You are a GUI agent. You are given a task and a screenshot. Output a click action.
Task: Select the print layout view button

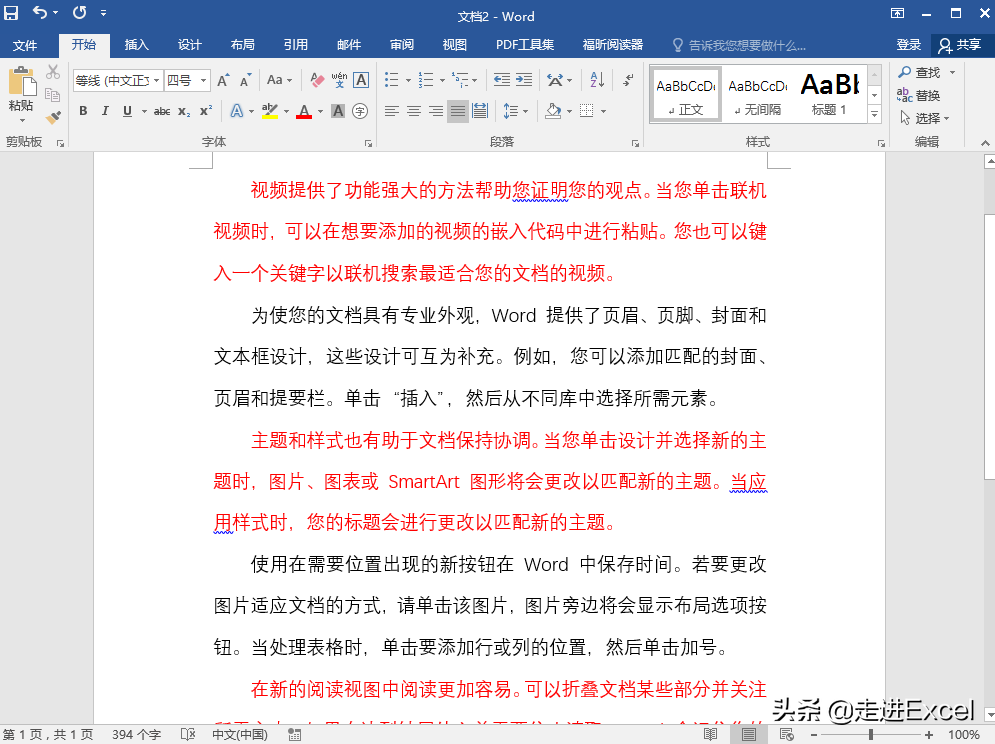pos(749,734)
